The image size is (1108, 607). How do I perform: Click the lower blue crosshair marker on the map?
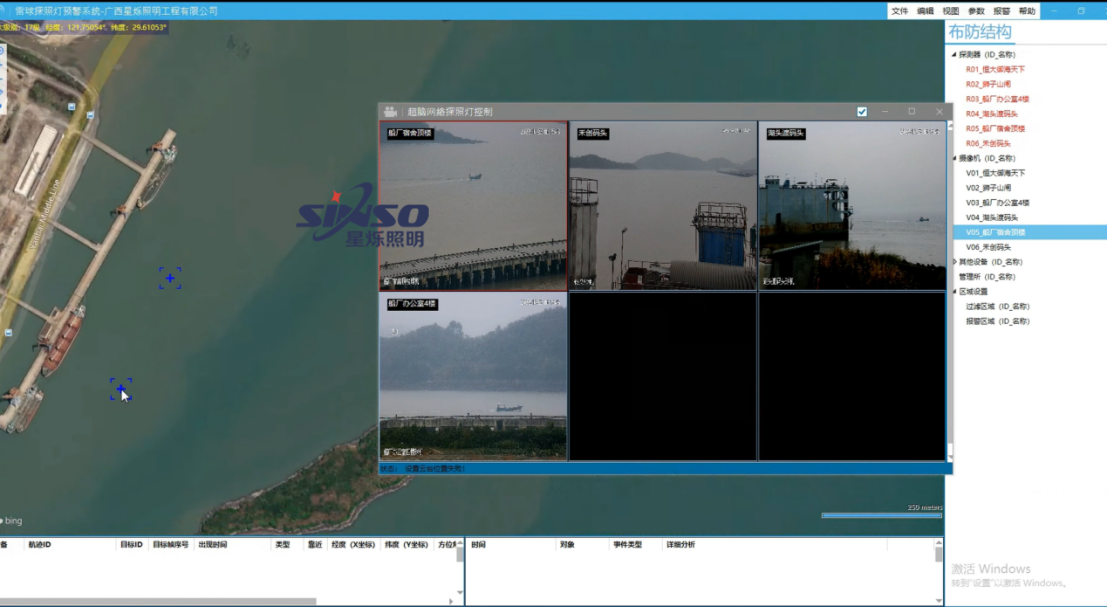tap(120, 389)
